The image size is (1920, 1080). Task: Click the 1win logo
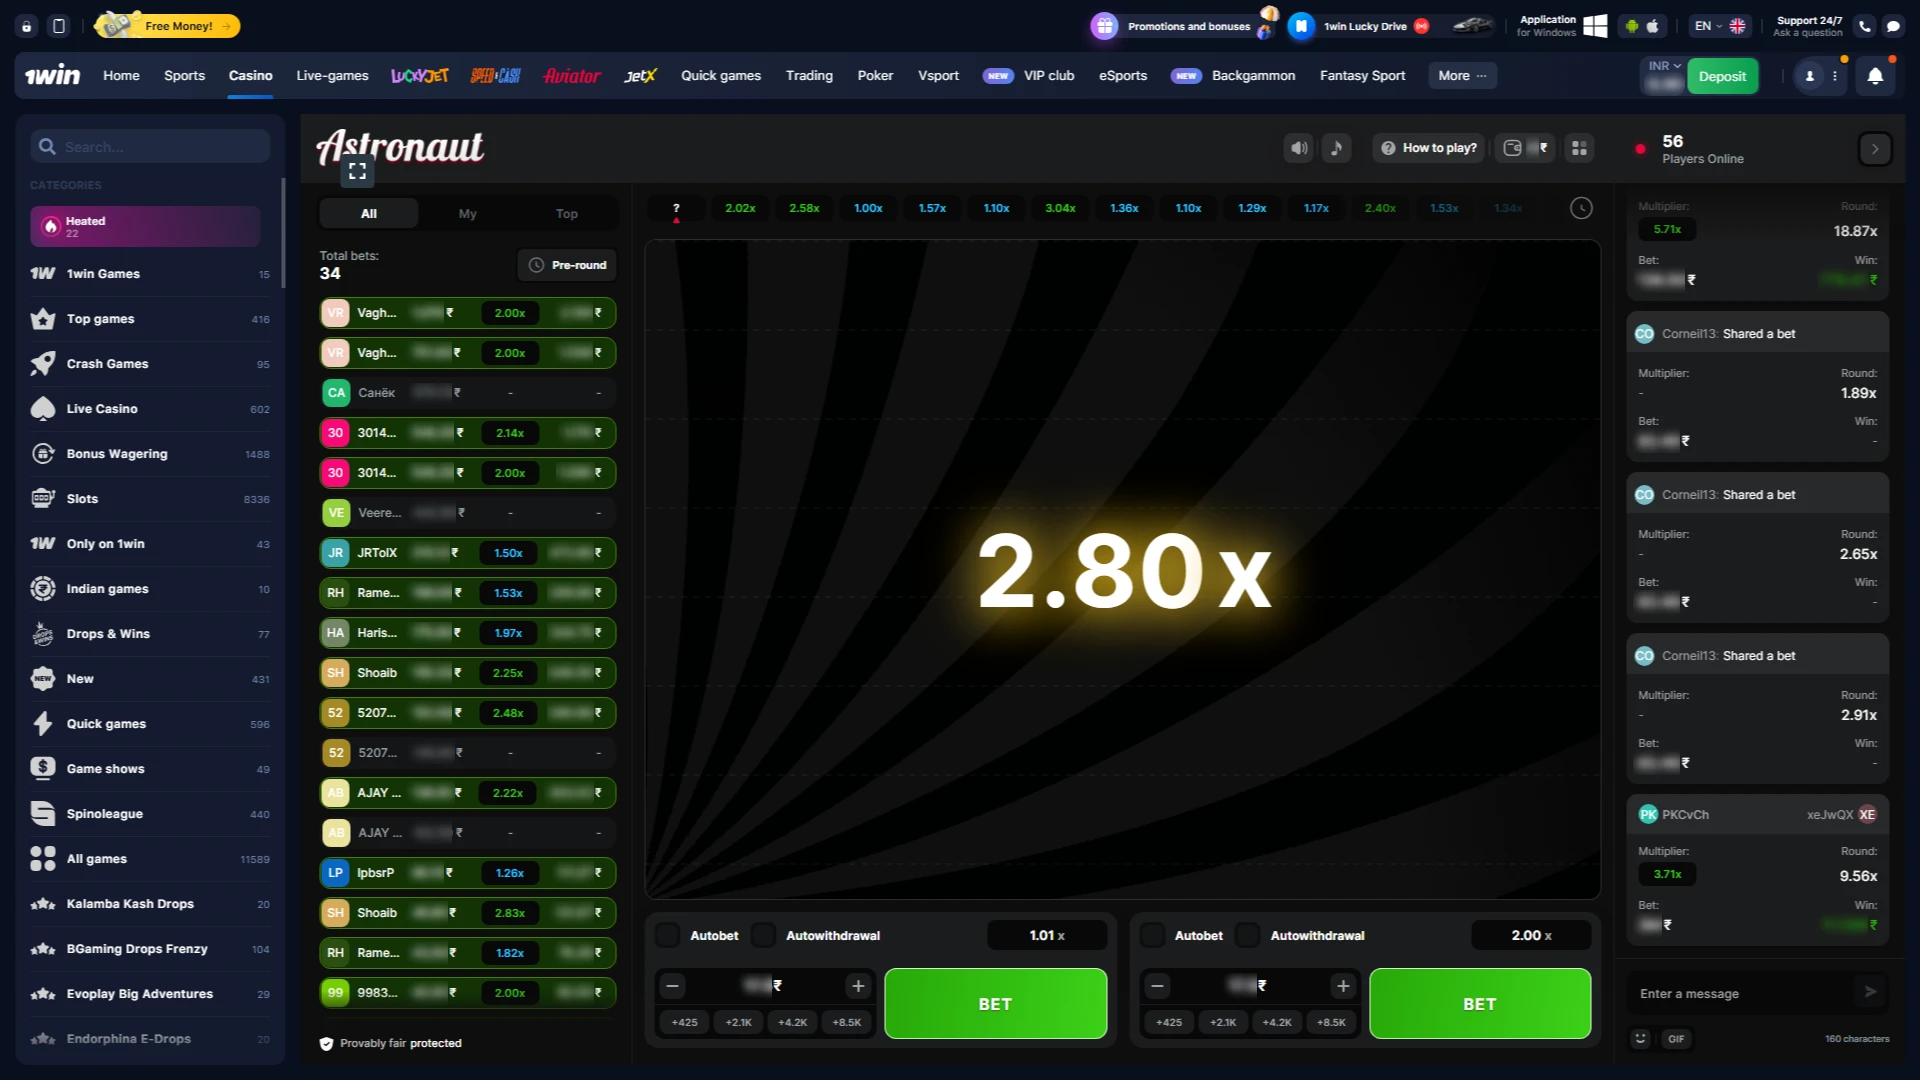(x=52, y=75)
